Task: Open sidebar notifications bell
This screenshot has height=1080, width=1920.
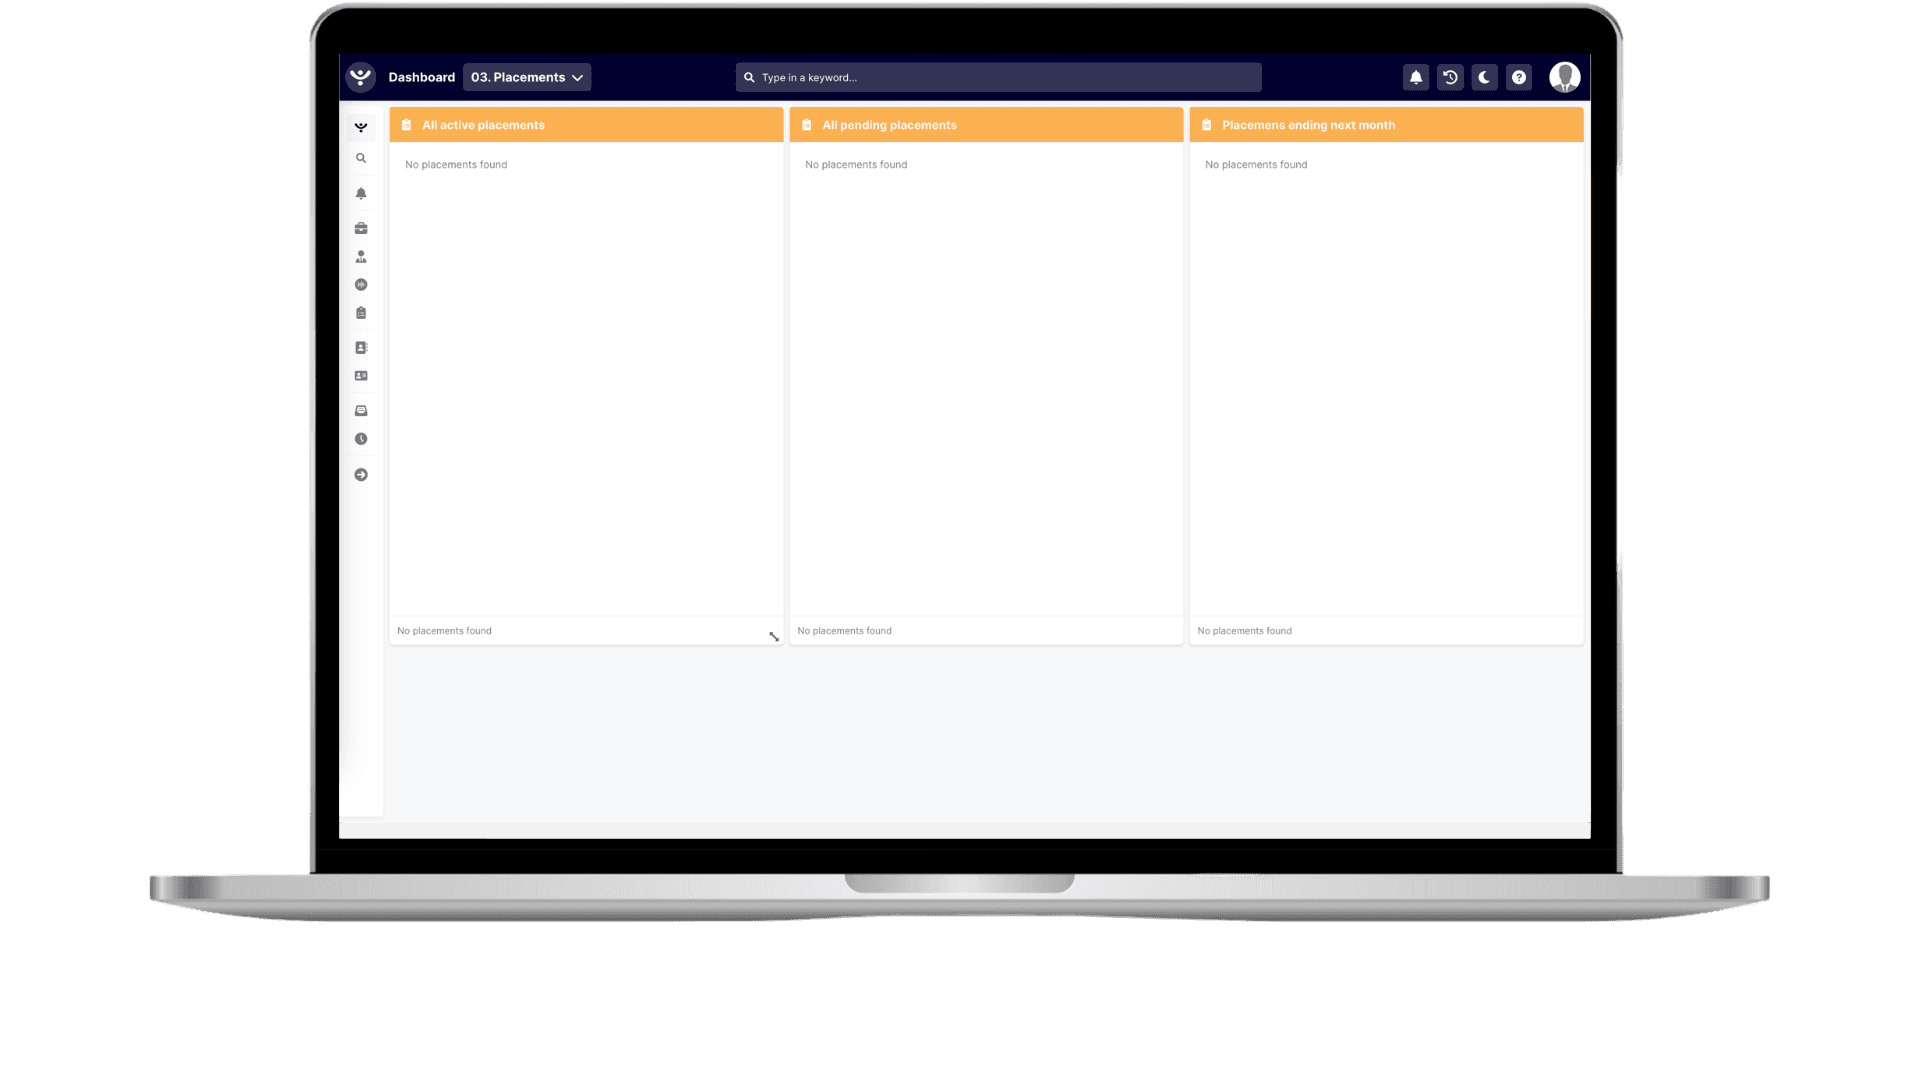Action: (361, 193)
